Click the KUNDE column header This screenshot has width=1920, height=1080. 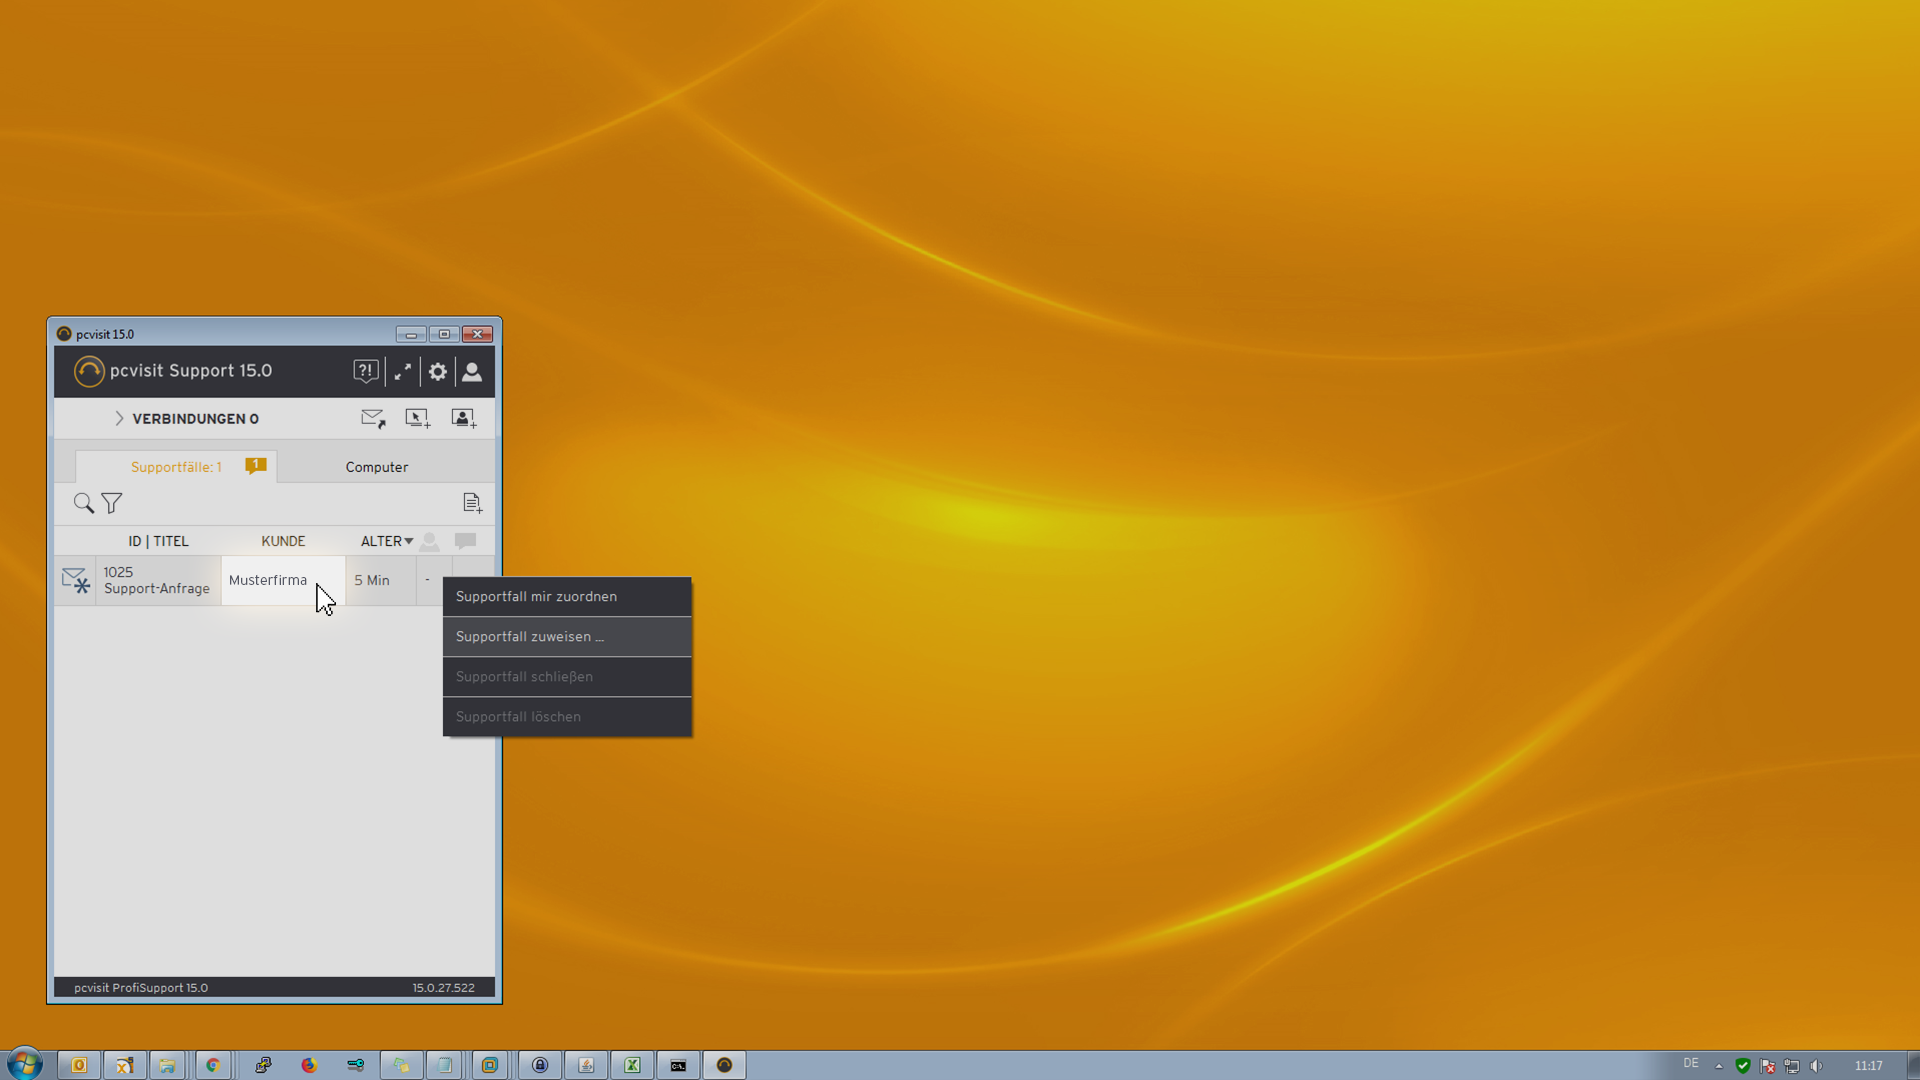(283, 541)
